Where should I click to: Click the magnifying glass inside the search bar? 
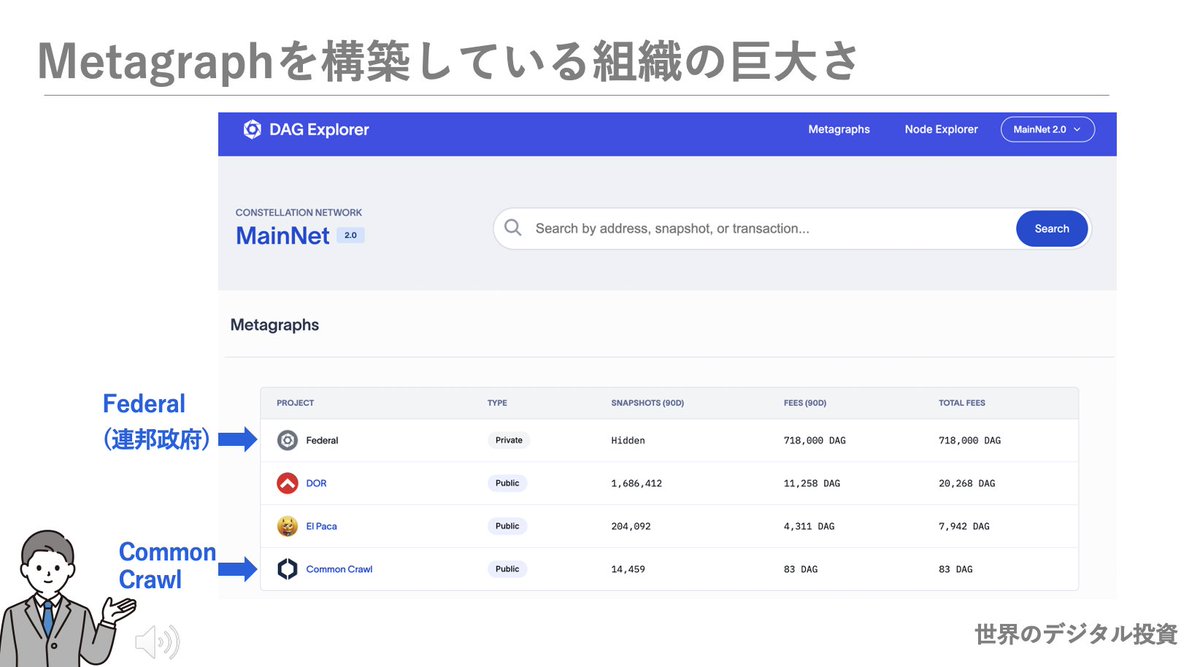tap(513, 228)
